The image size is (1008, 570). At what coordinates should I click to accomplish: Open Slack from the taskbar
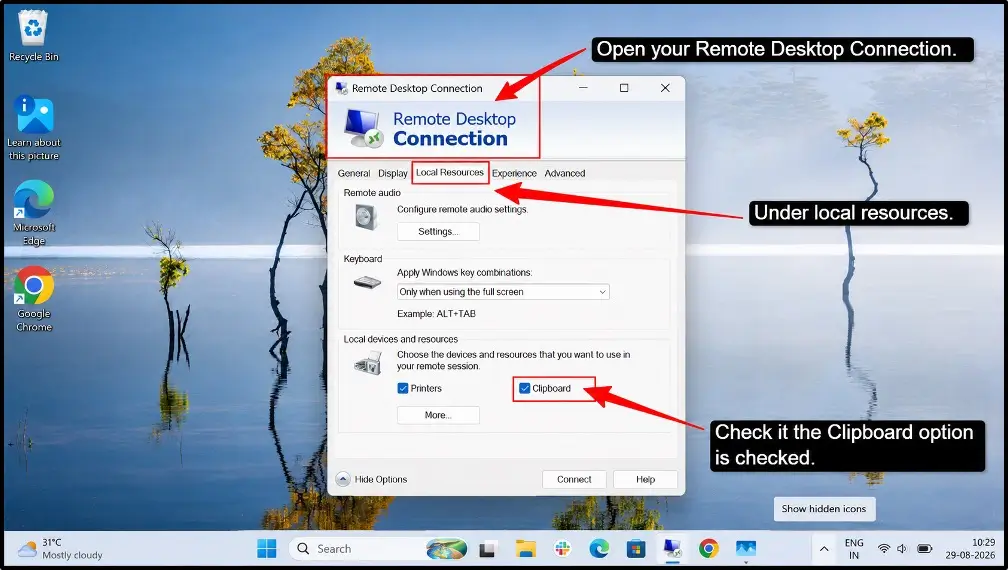point(562,549)
